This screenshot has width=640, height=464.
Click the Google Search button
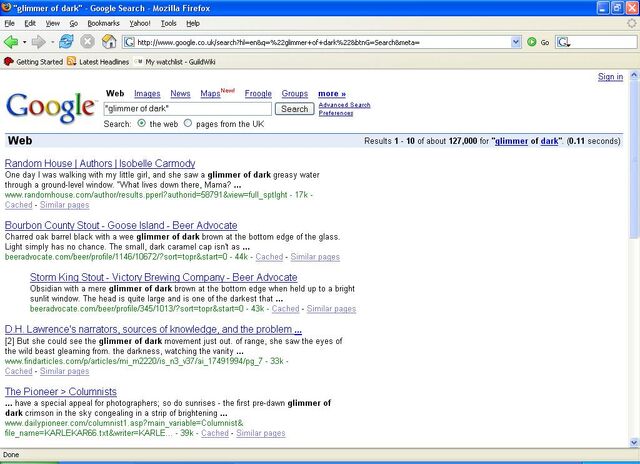point(294,109)
